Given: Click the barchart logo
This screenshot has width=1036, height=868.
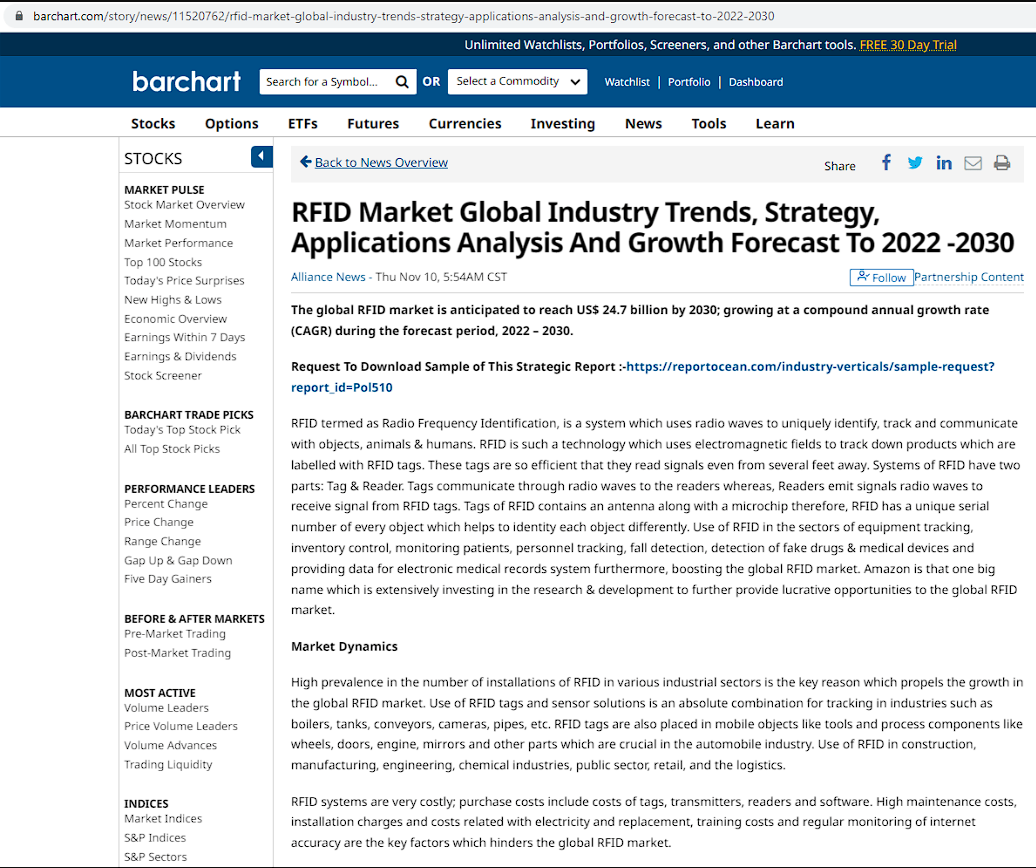Looking at the screenshot, I should (x=187, y=82).
